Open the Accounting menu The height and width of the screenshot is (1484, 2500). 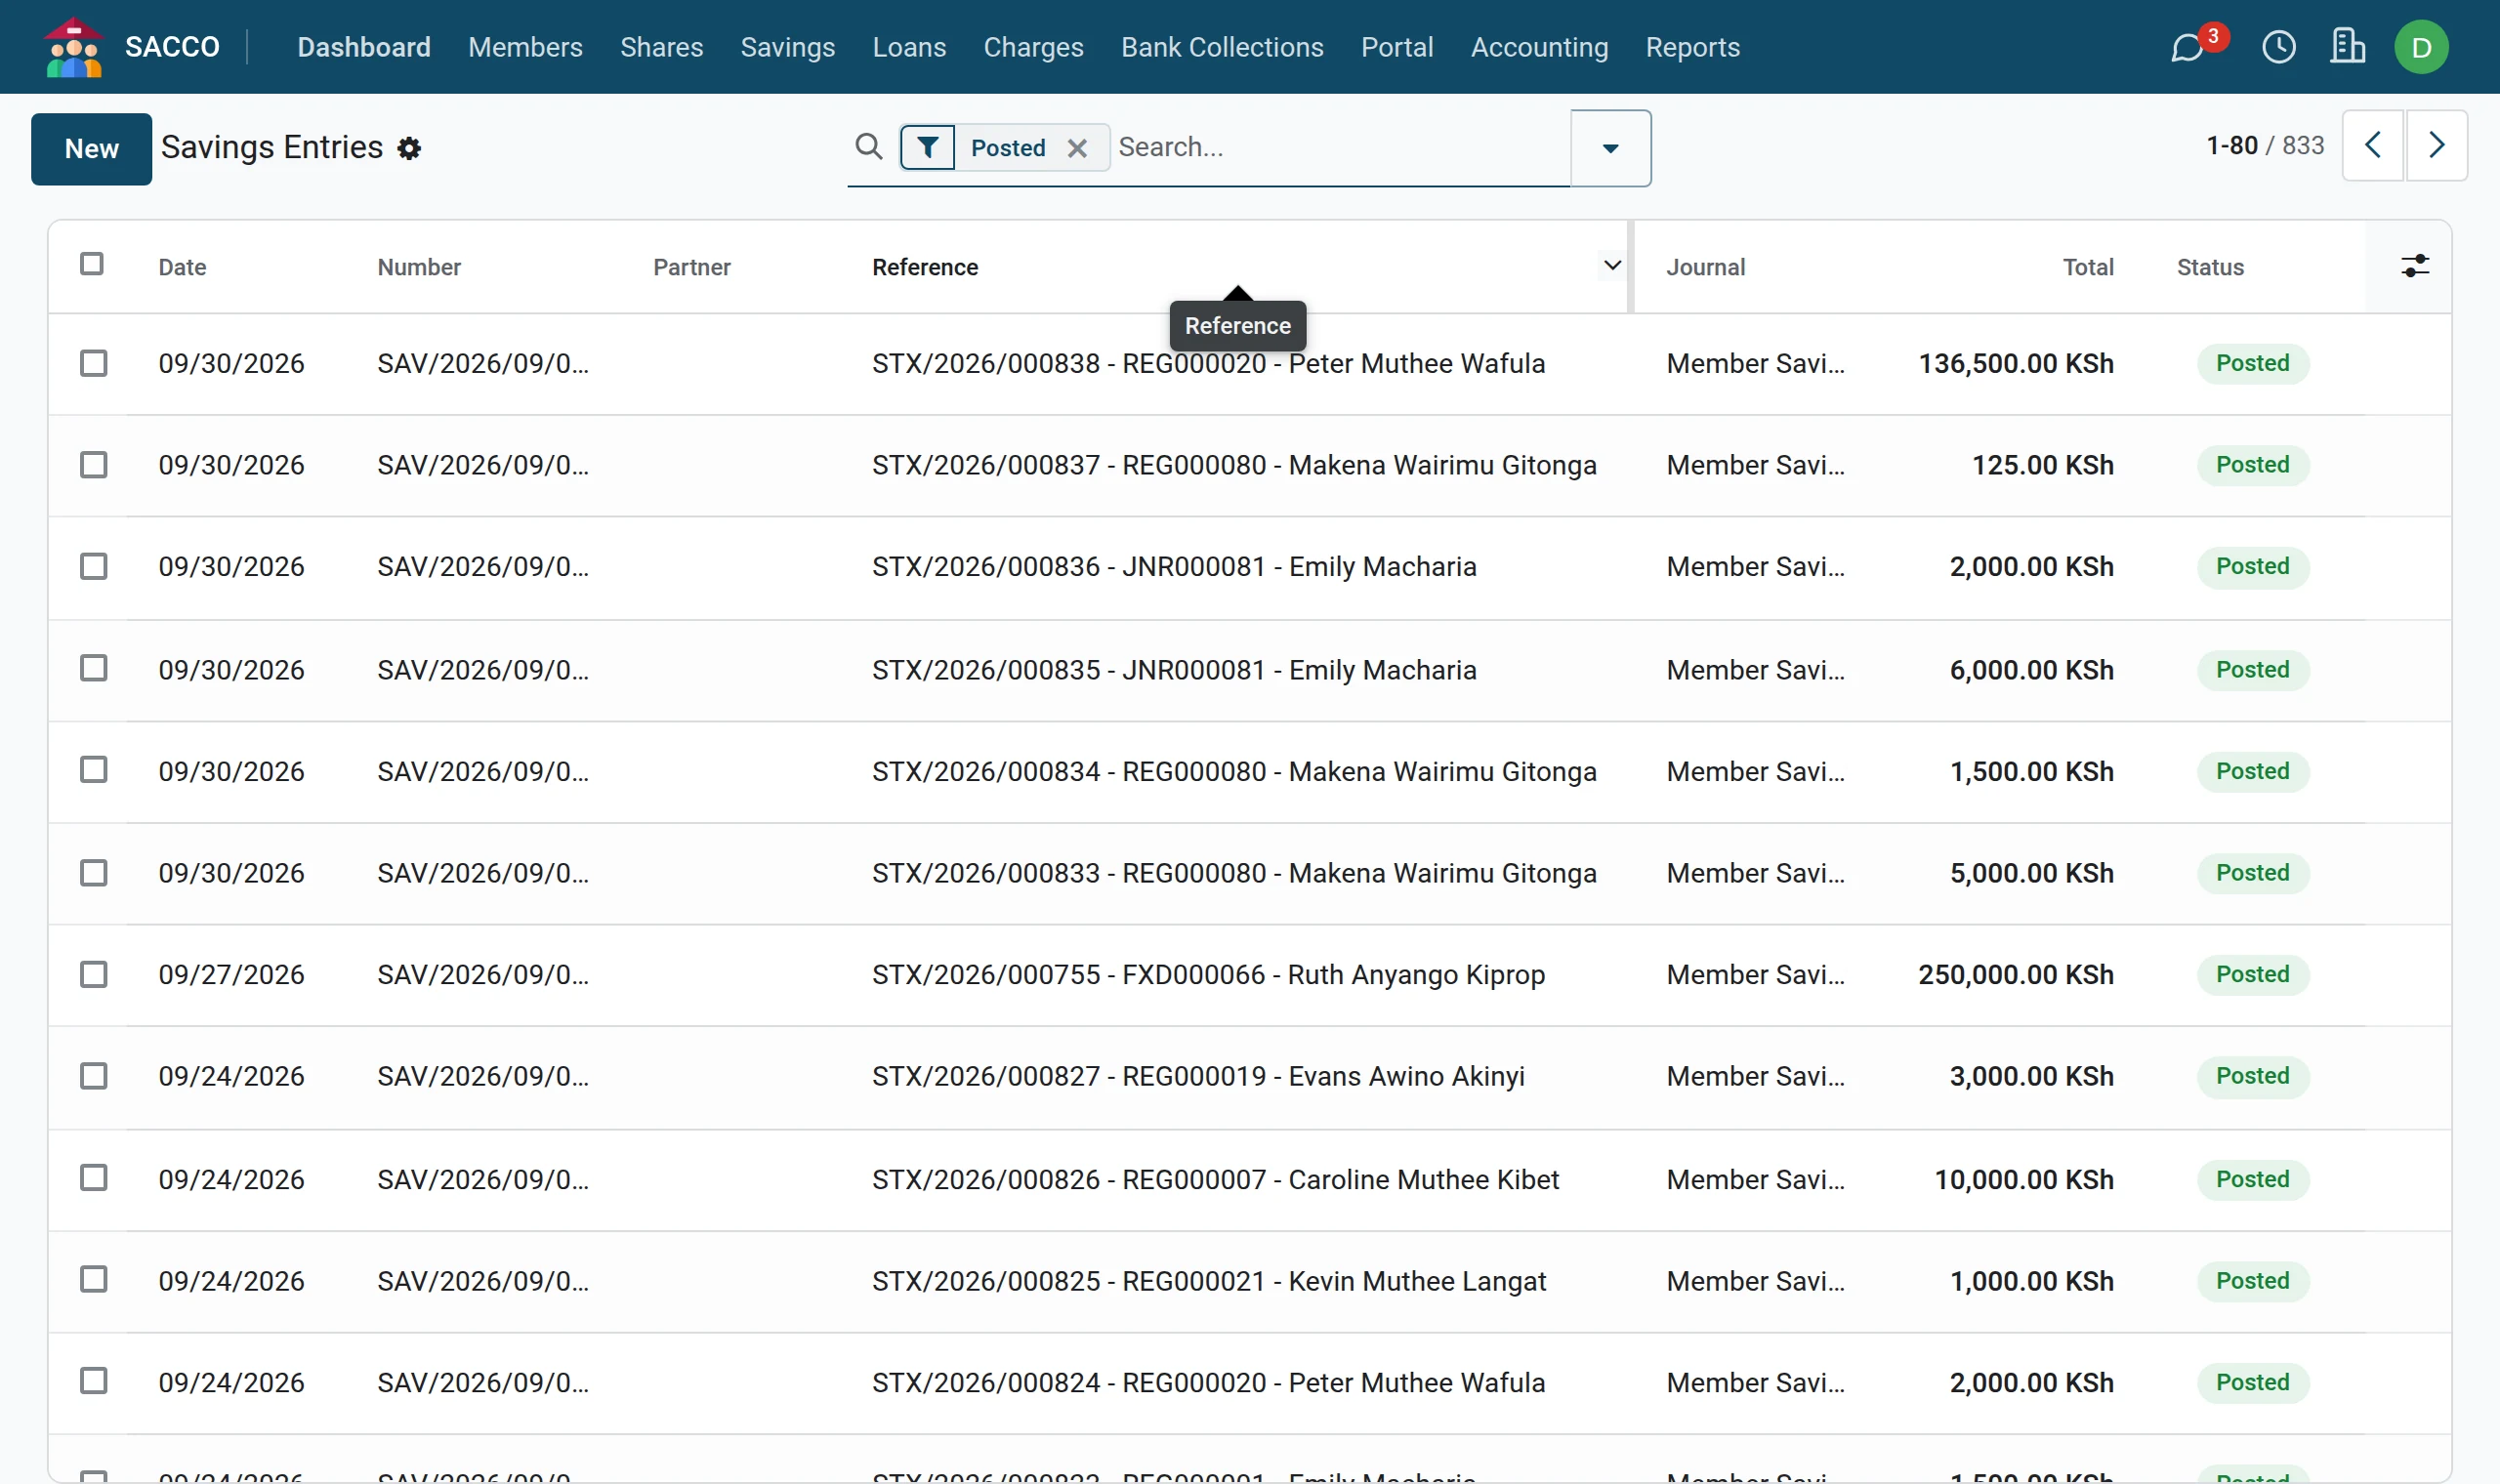coord(1538,47)
